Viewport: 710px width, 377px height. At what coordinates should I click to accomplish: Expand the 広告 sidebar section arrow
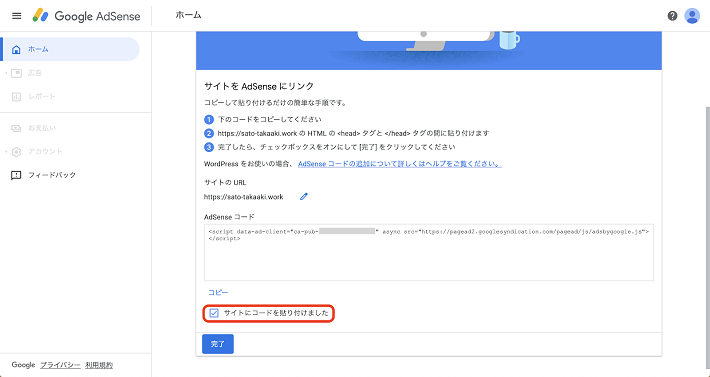6,73
